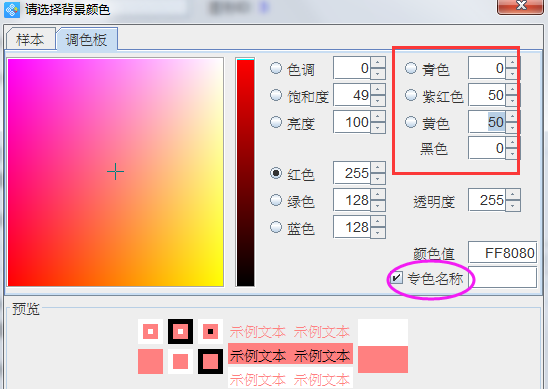The height and width of the screenshot is (389, 548).
Task: Increase the 饱和度 value with up arrow
Action: [378, 89]
